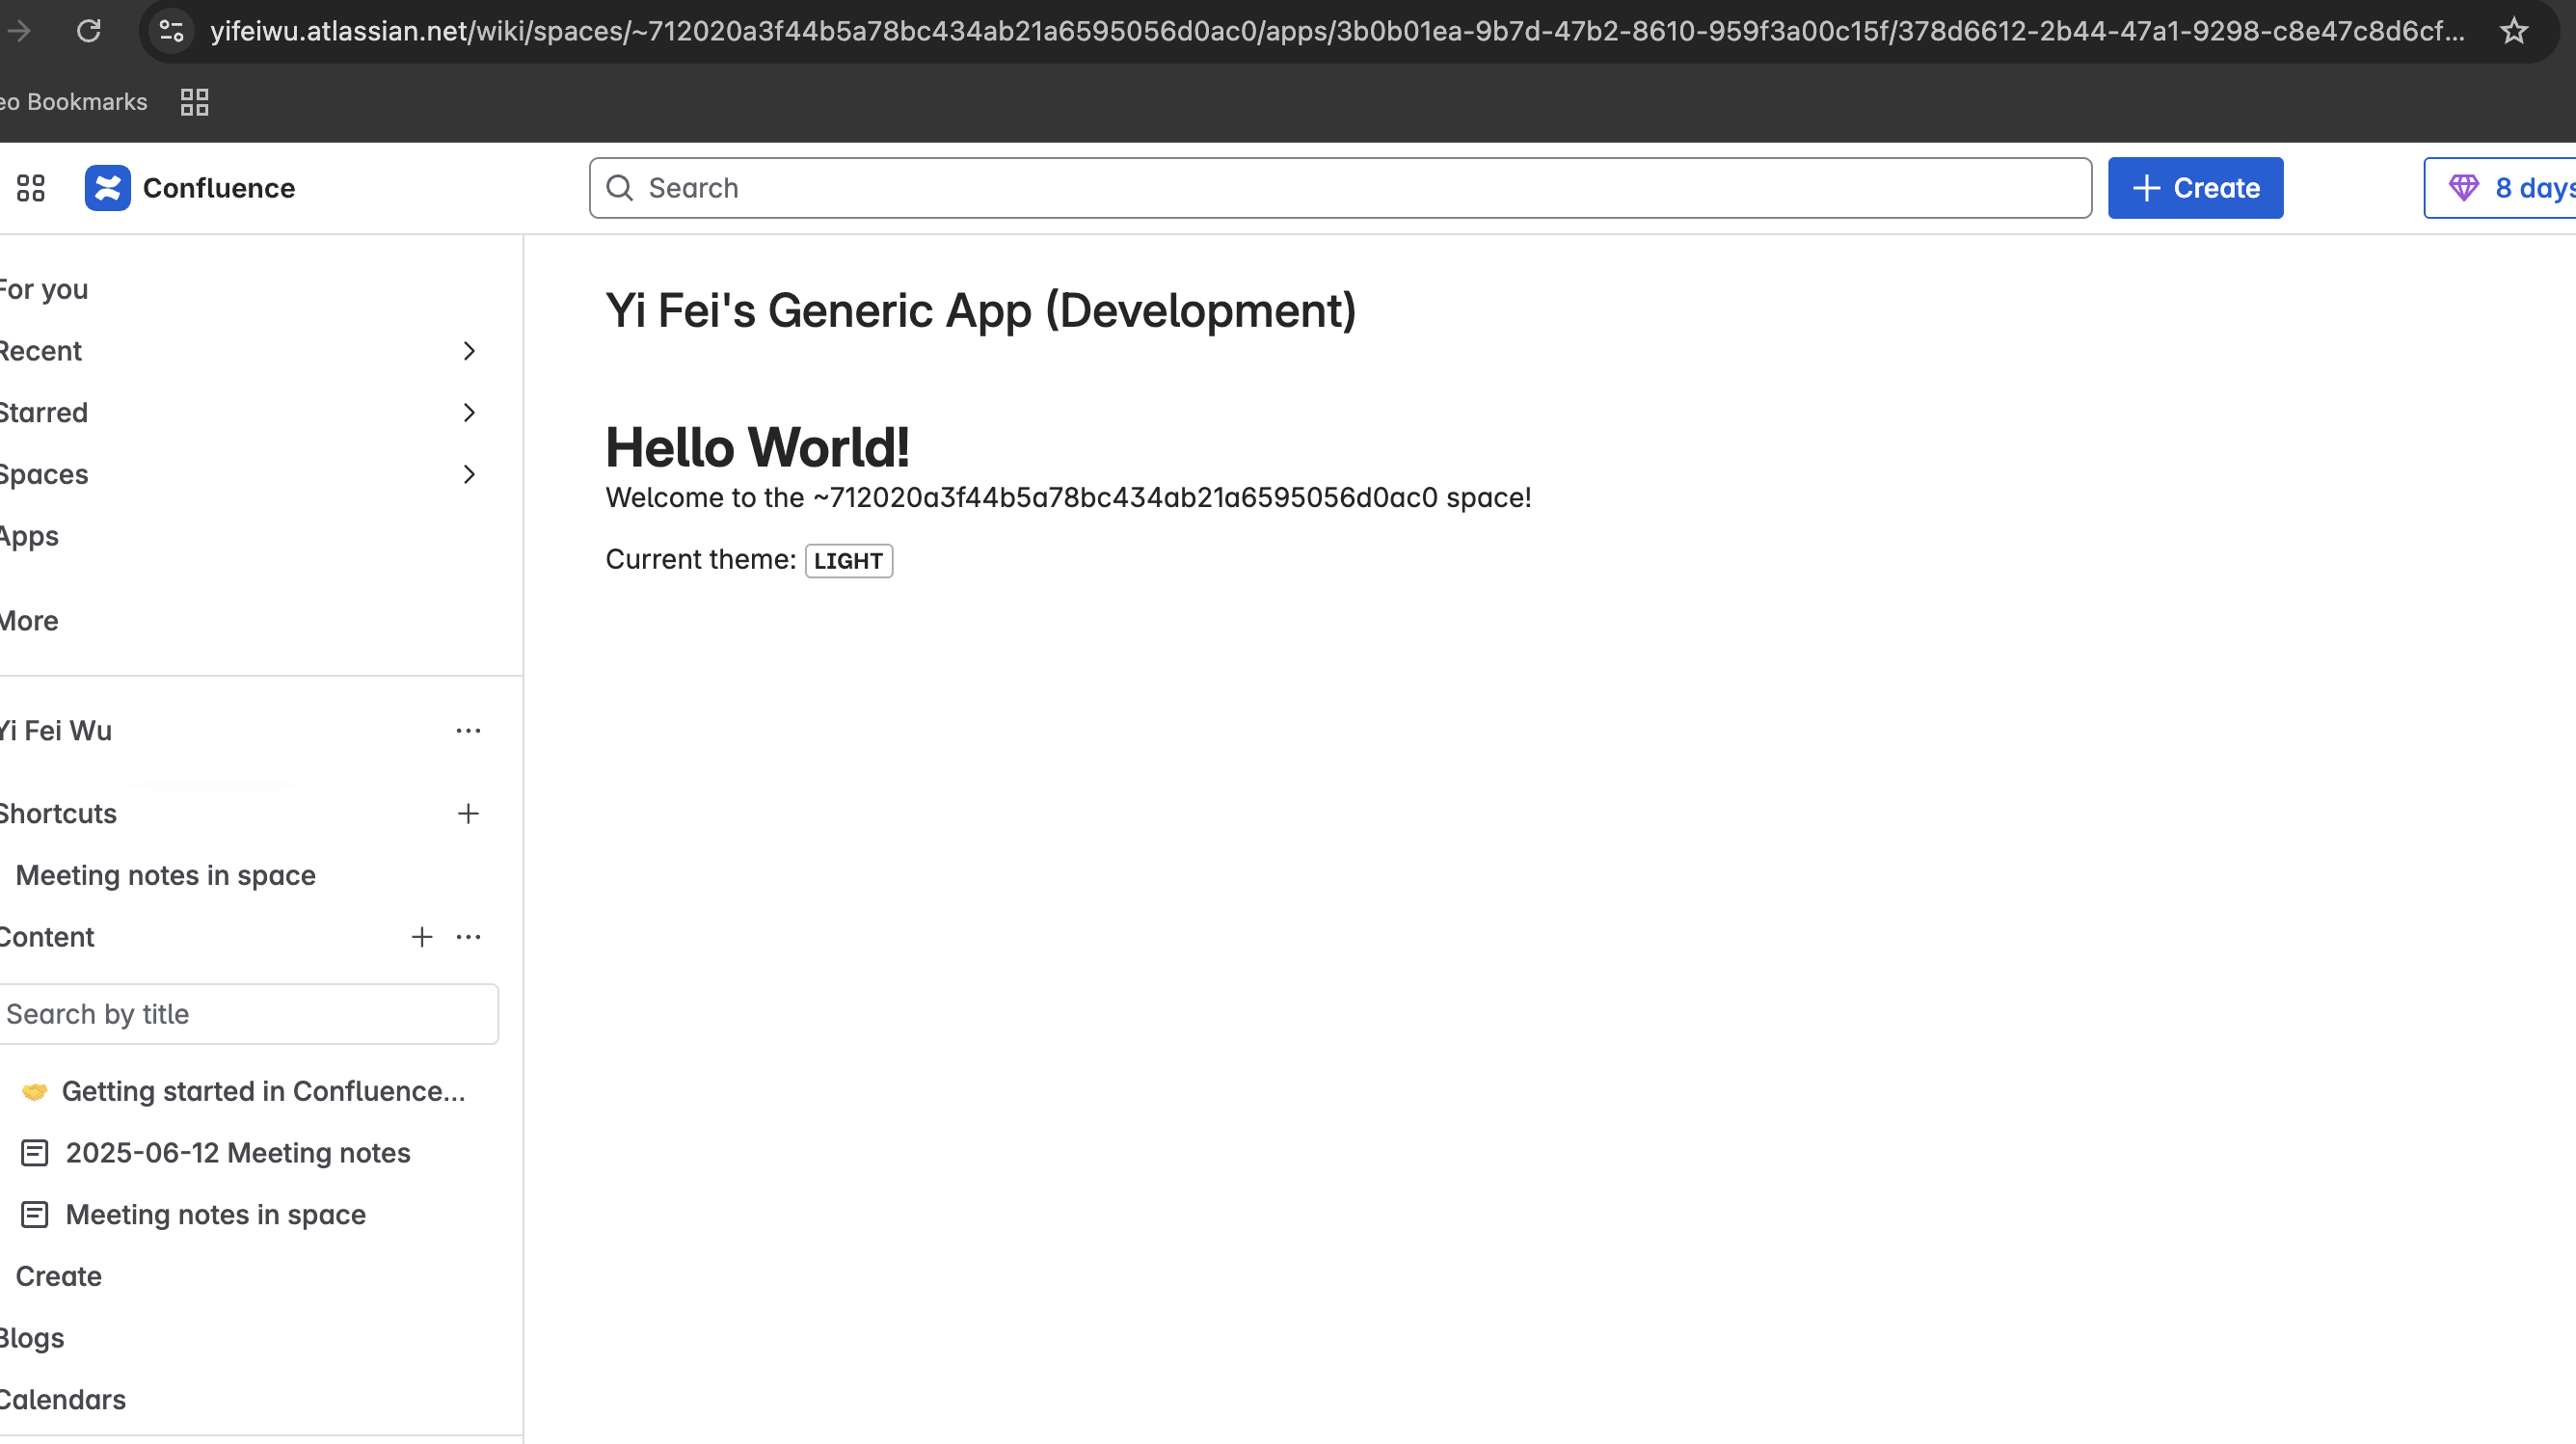Screen dimensions: 2576x1444
Task: Add a shortcut with the plus icon
Action: [x=468, y=814]
